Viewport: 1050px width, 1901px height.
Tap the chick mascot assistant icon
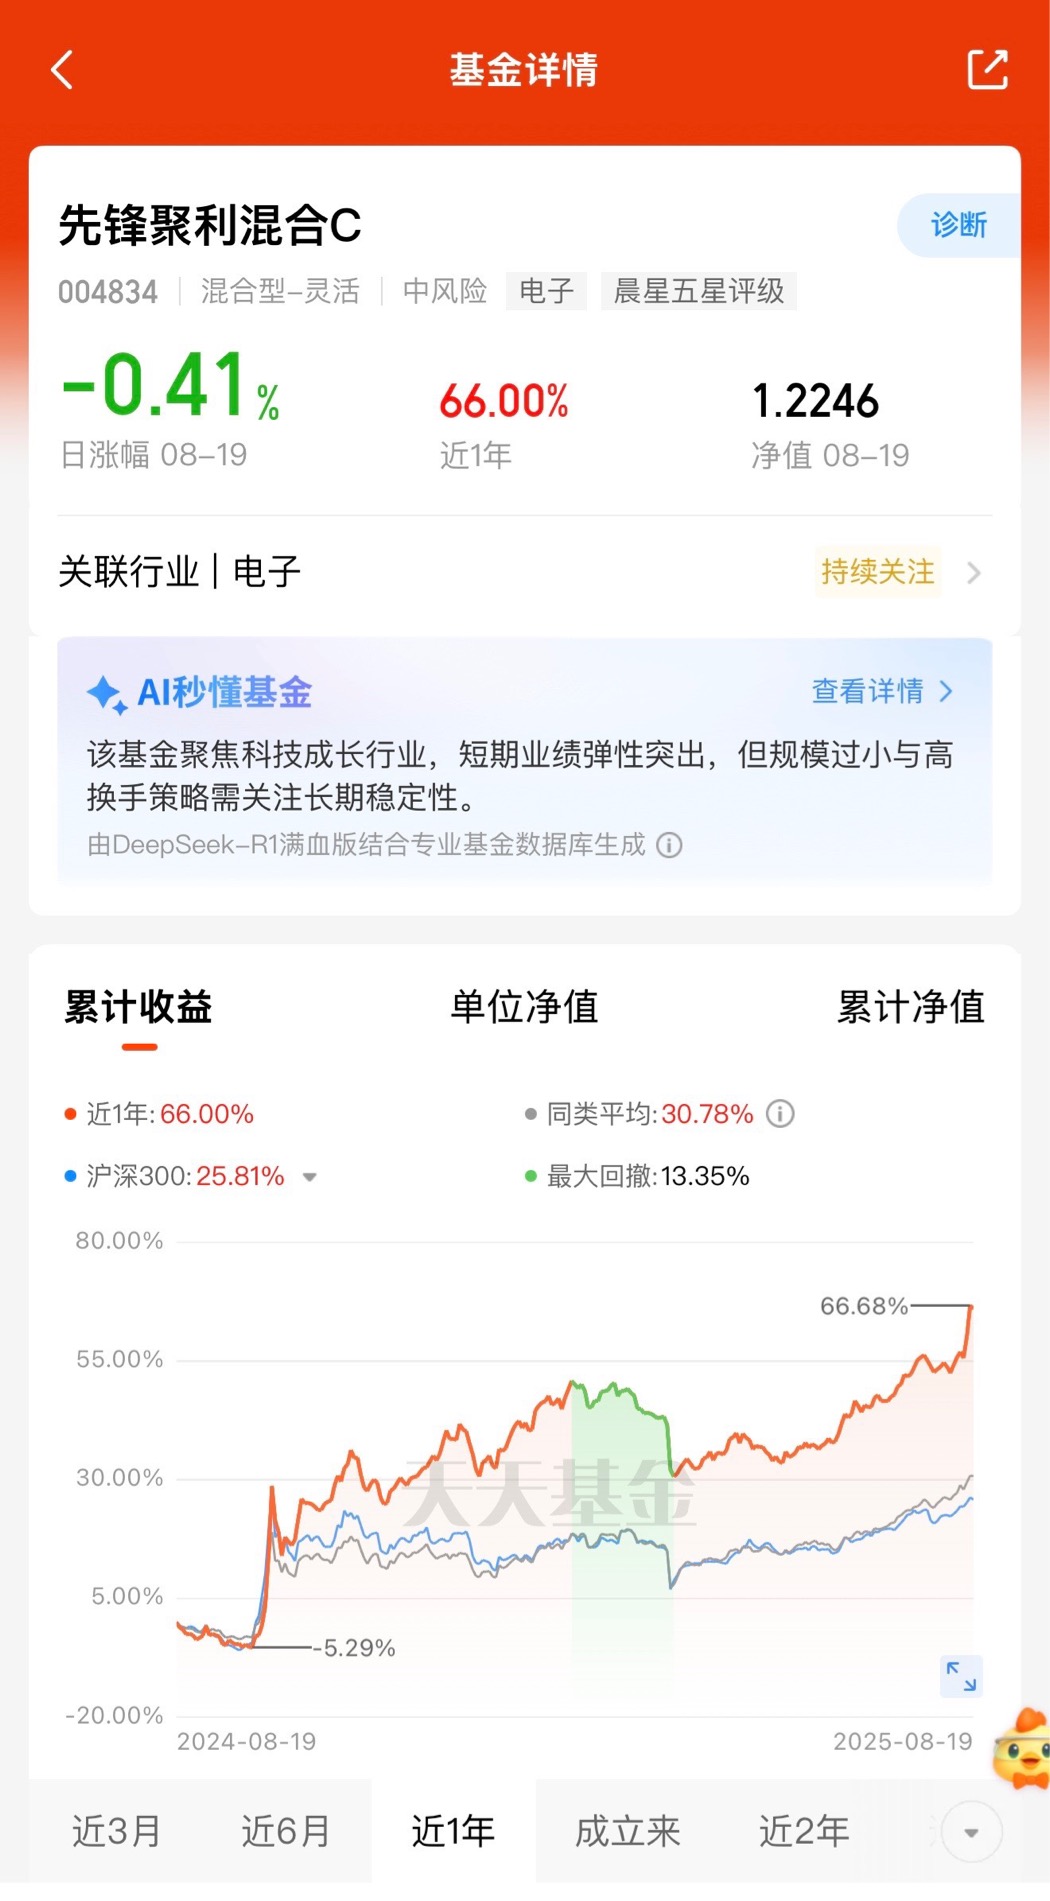pyautogui.click(x=1022, y=1750)
